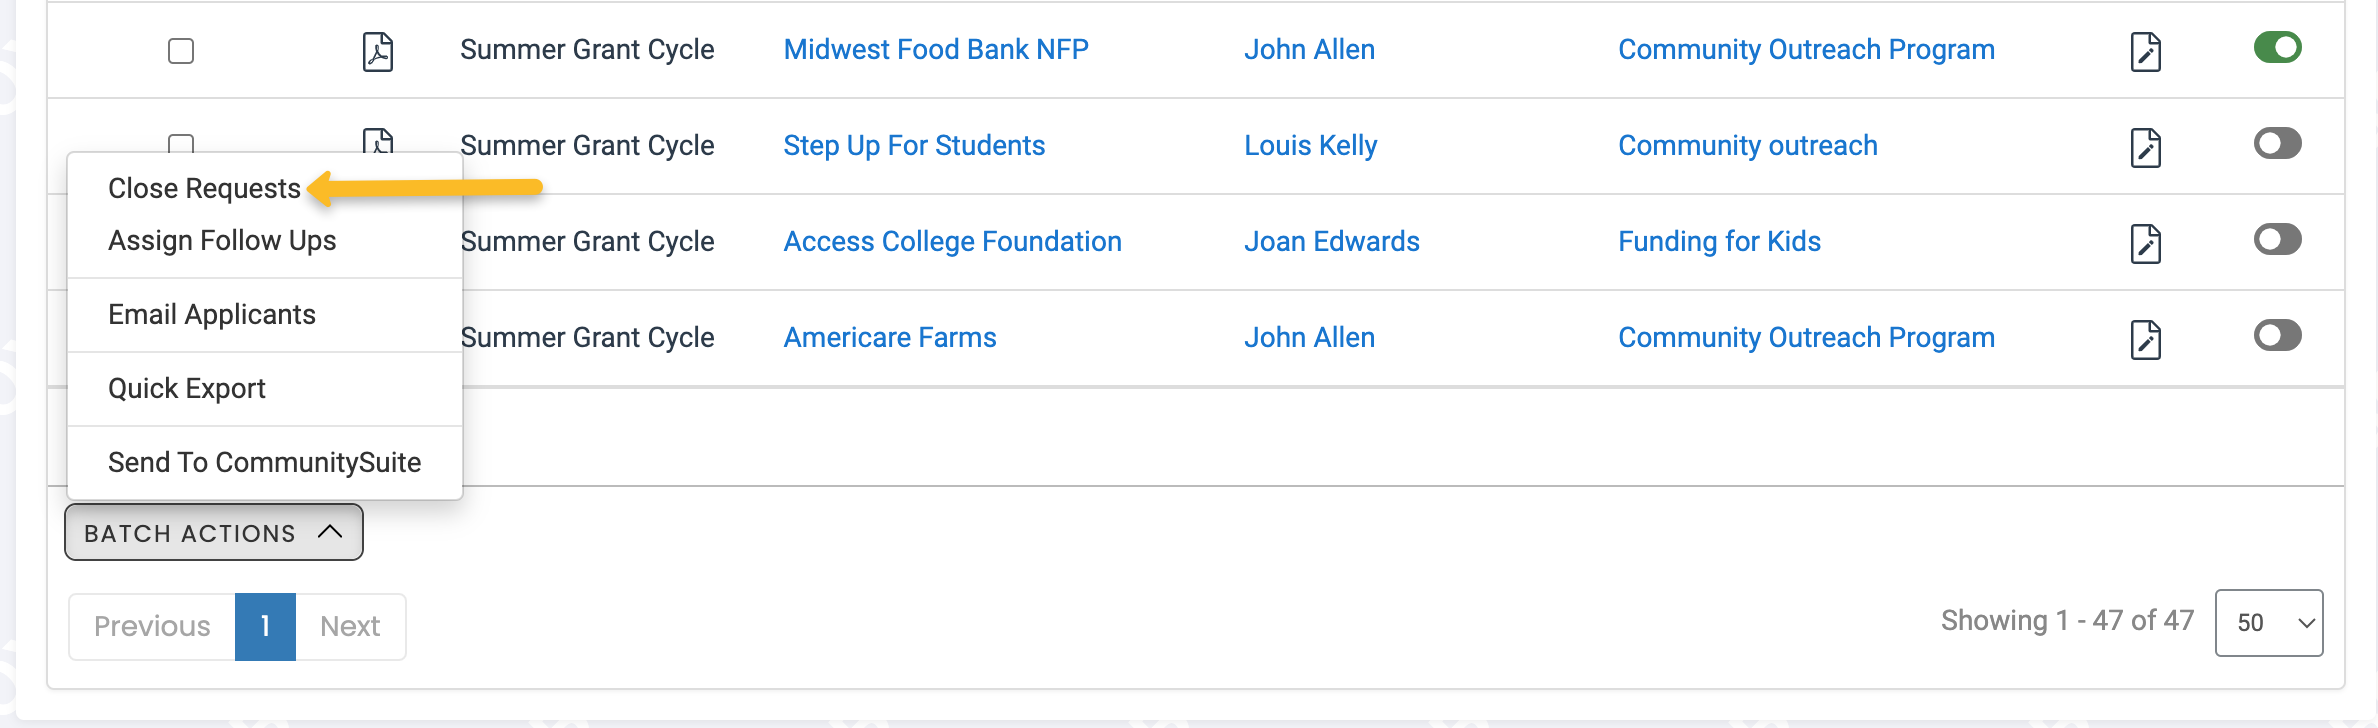Select Close Requests from the batch menu
2378x728 pixels.
(204, 188)
